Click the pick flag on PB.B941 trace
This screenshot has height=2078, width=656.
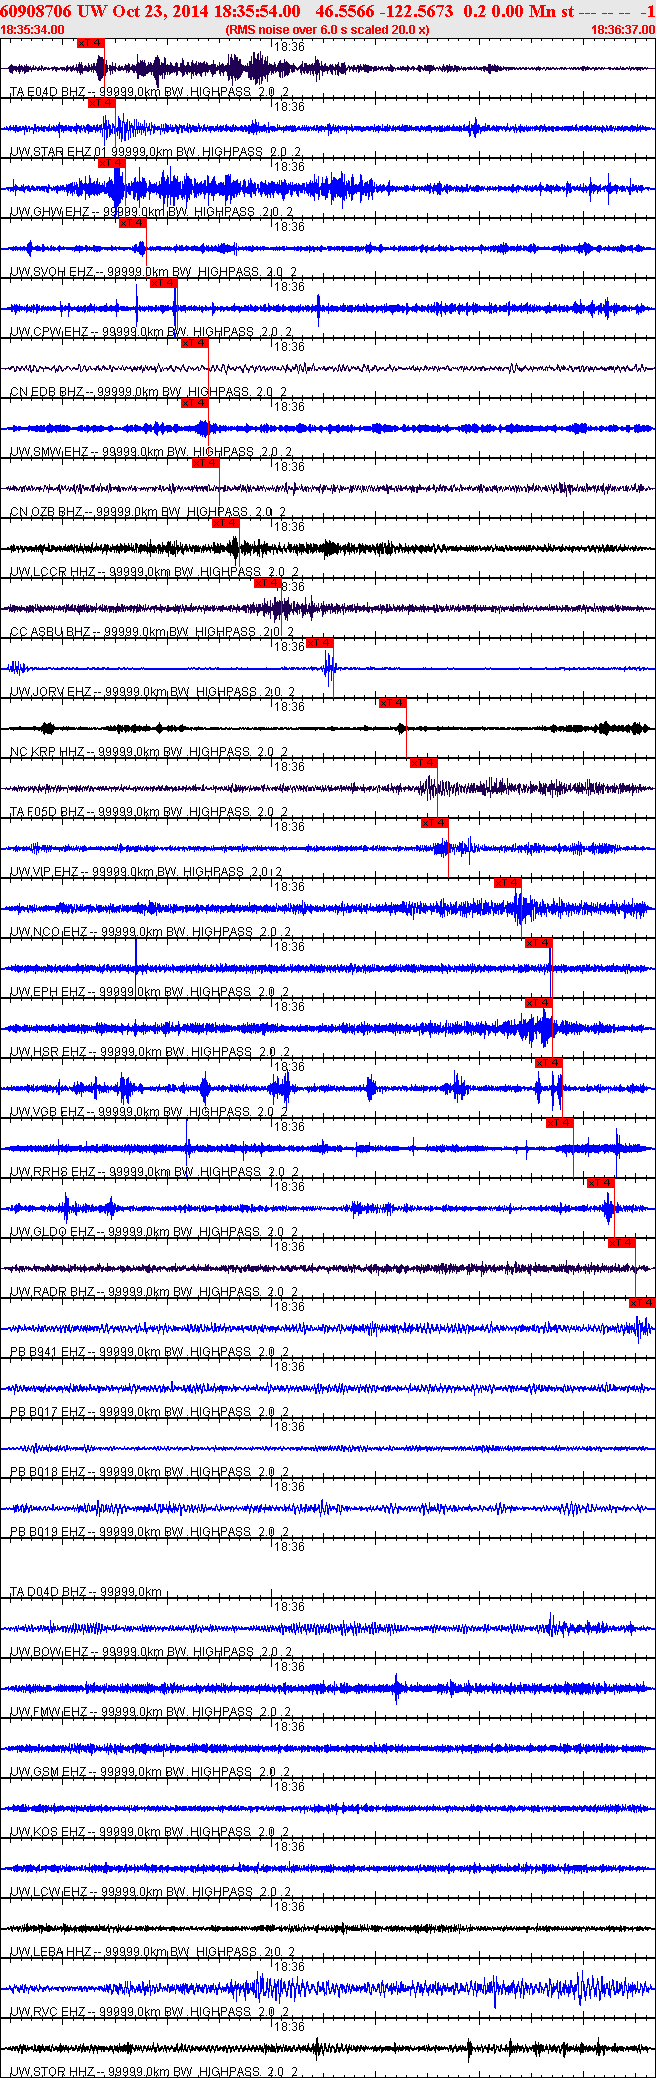pyautogui.click(x=642, y=1303)
